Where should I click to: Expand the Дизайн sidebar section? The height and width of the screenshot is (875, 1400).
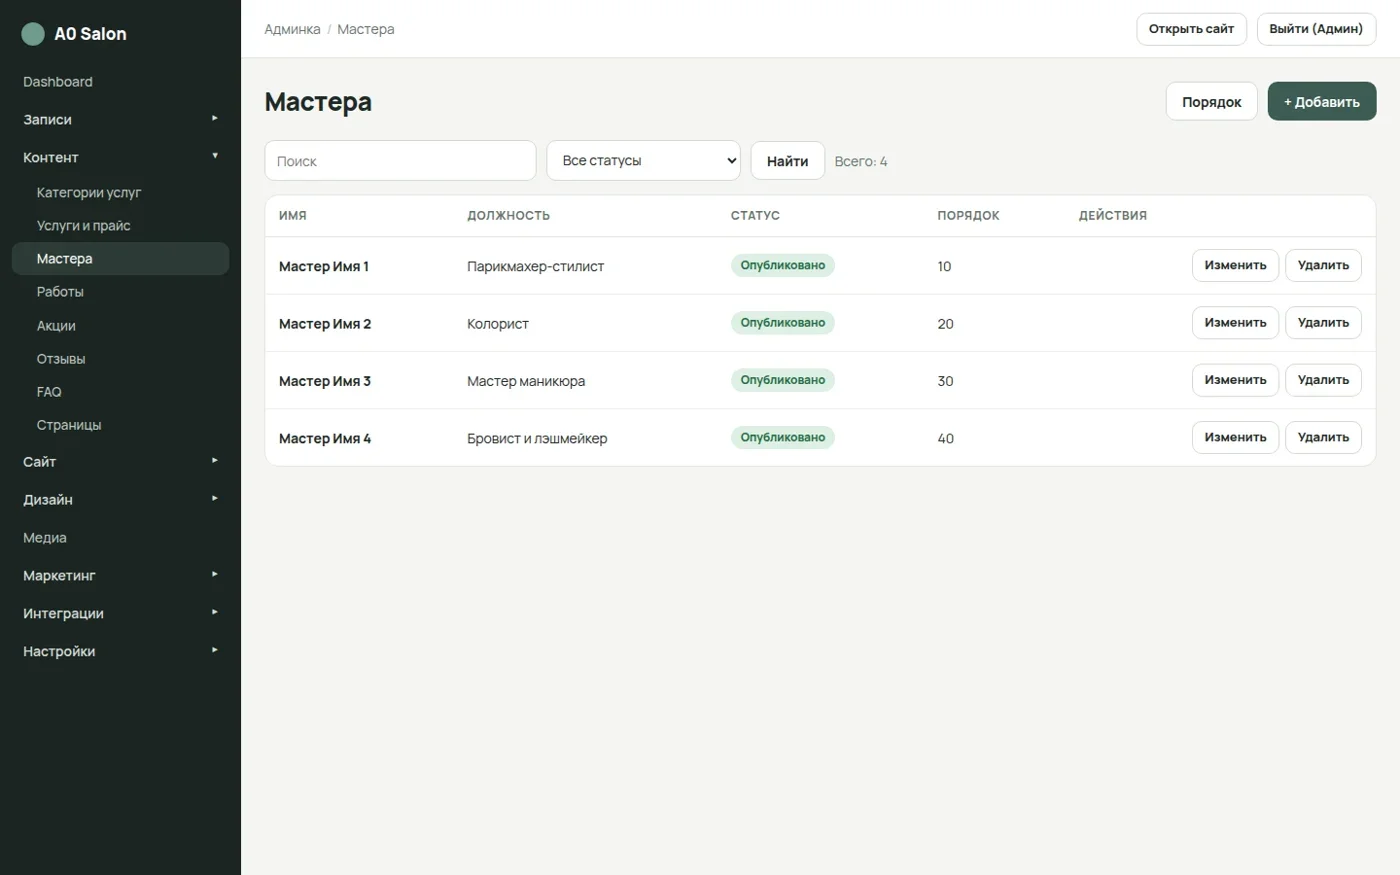click(120, 499)
